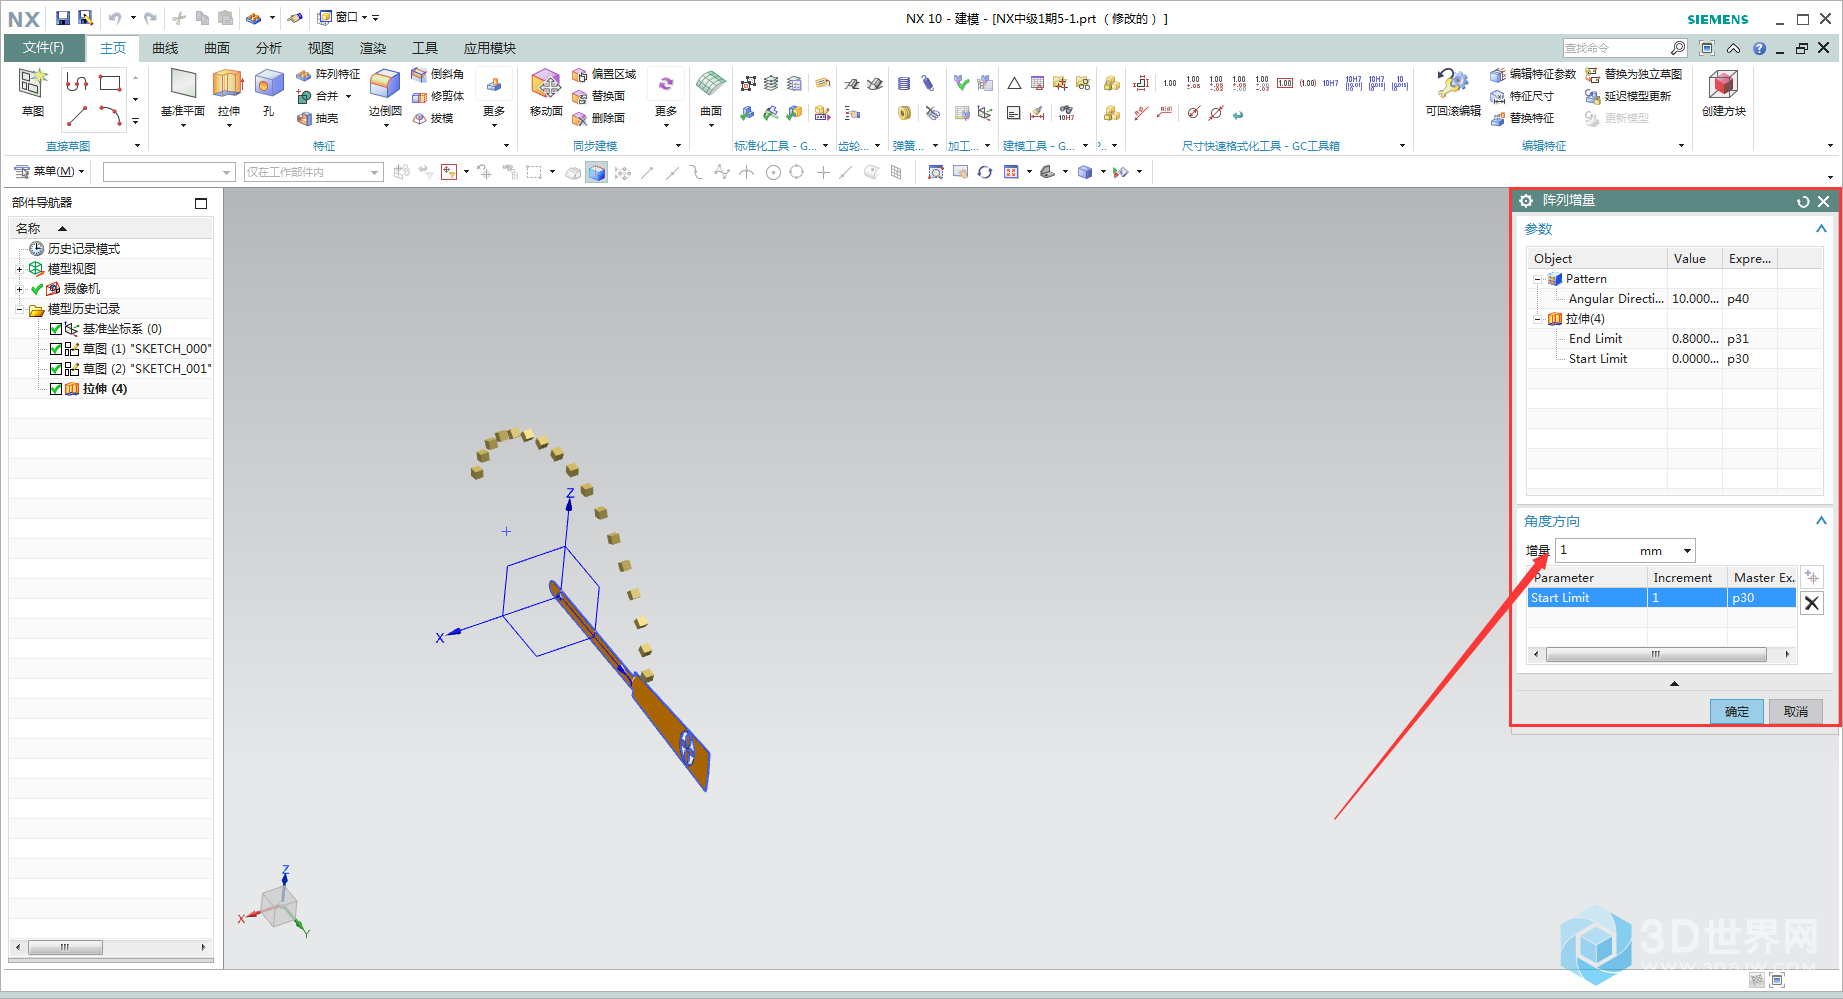This screenshot has height=999, width=1843.
Task: Open the 应用模块 tab
Action: [x=490, y=48]
